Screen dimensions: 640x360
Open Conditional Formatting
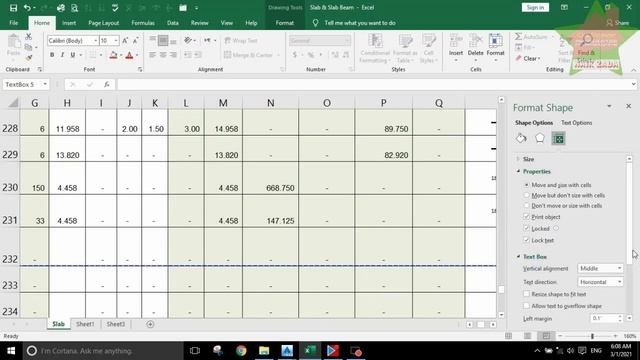pyautogui.click(x=375, y=48)
